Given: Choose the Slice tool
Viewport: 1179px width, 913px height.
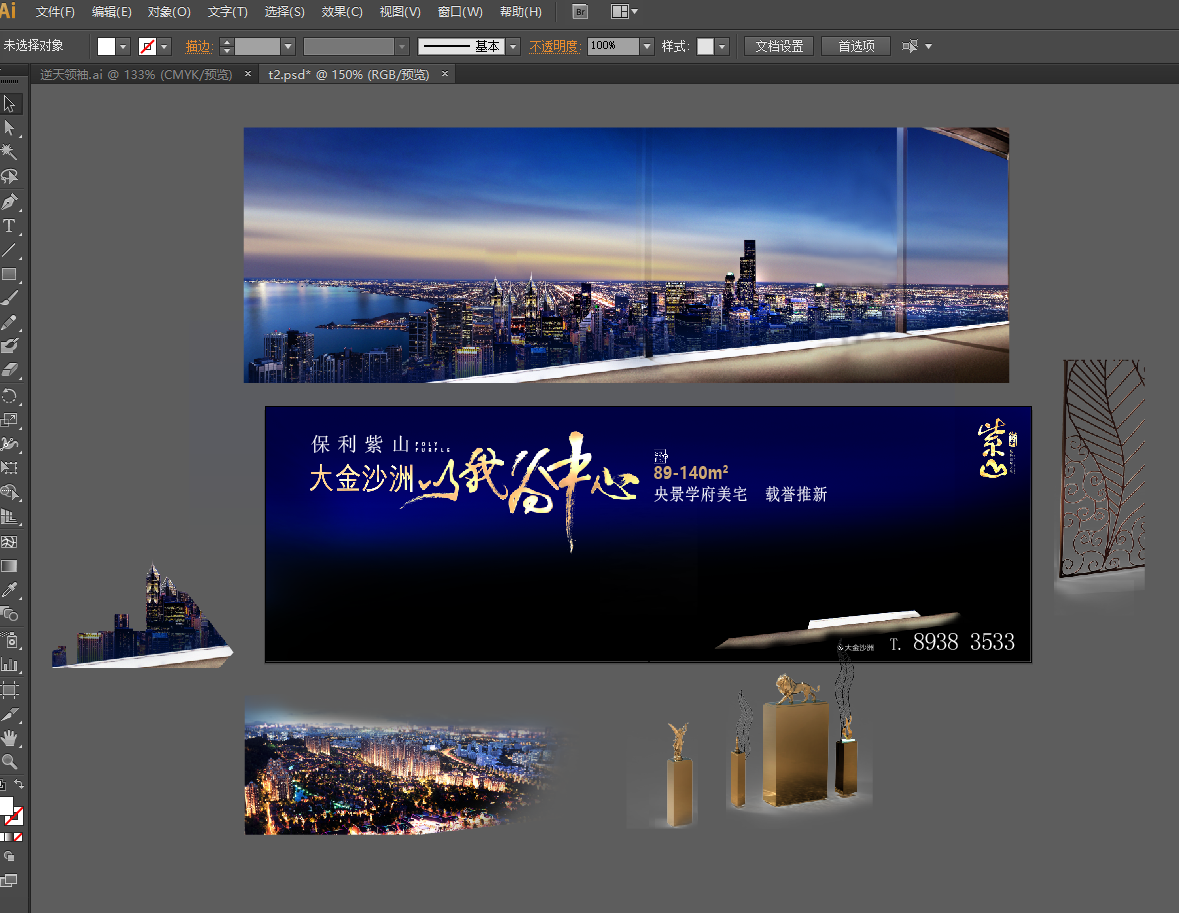Looking at the screenshot, I should (10, 714).
